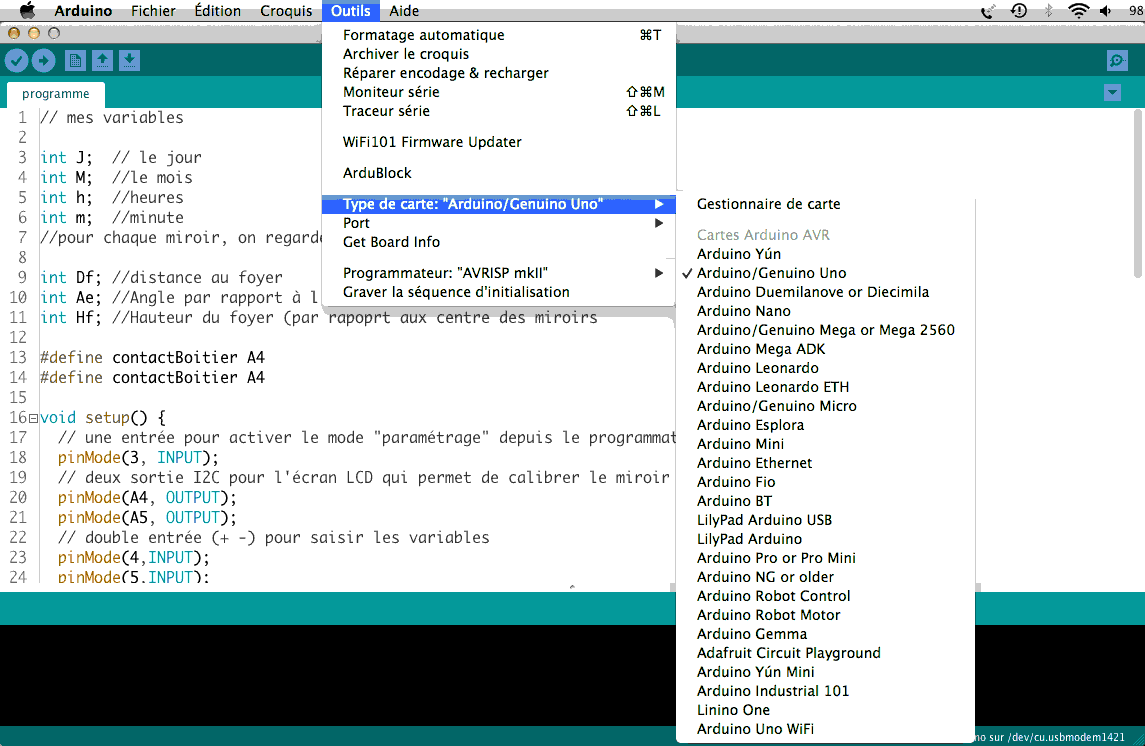Image resolution: width=1145 pixels, height=746 pixels.
Task: Open the Croquis menu
Action: click(x=286, y=11)
